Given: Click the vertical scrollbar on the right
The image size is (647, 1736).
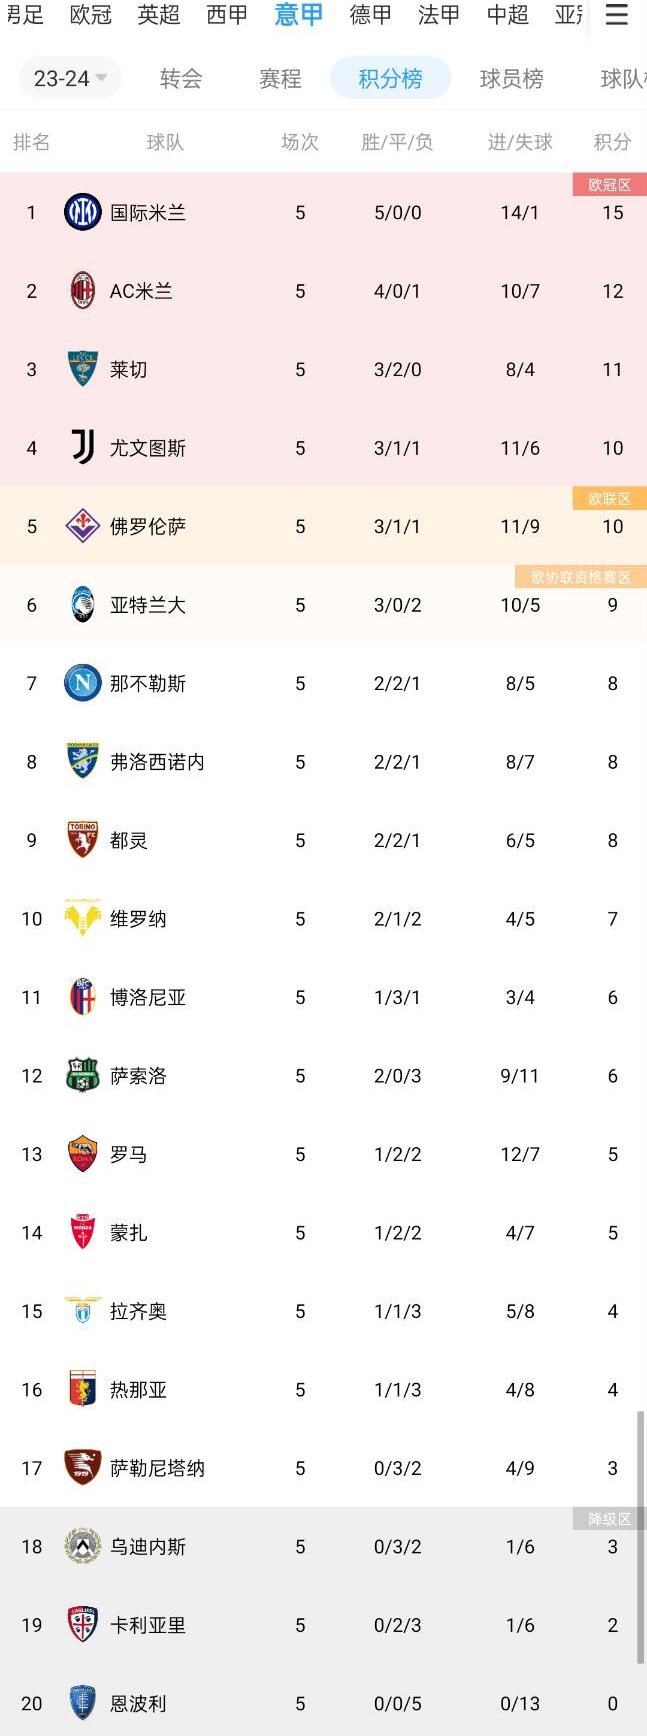Looking at the screenshot, I should (x=640, y=1538).
